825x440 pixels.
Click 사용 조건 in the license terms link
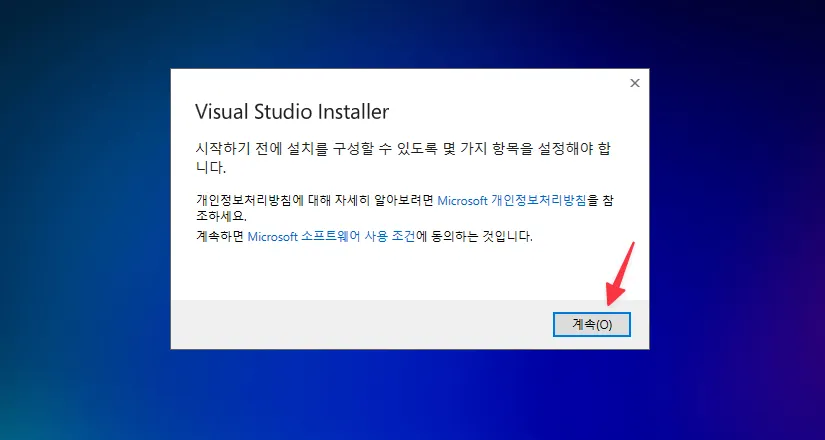pos(389,236)
